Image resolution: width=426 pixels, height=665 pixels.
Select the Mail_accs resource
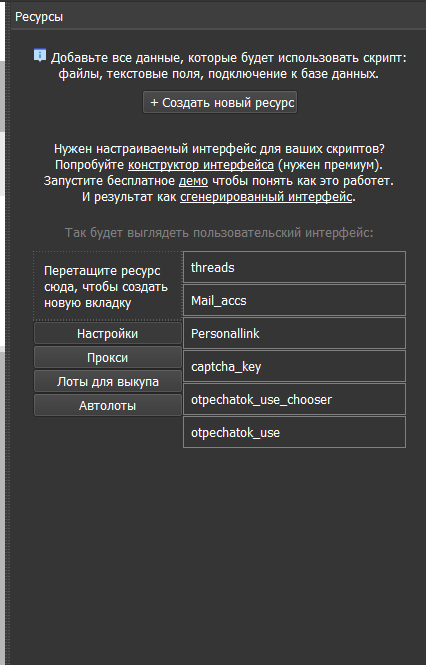(x=294, y=300)
